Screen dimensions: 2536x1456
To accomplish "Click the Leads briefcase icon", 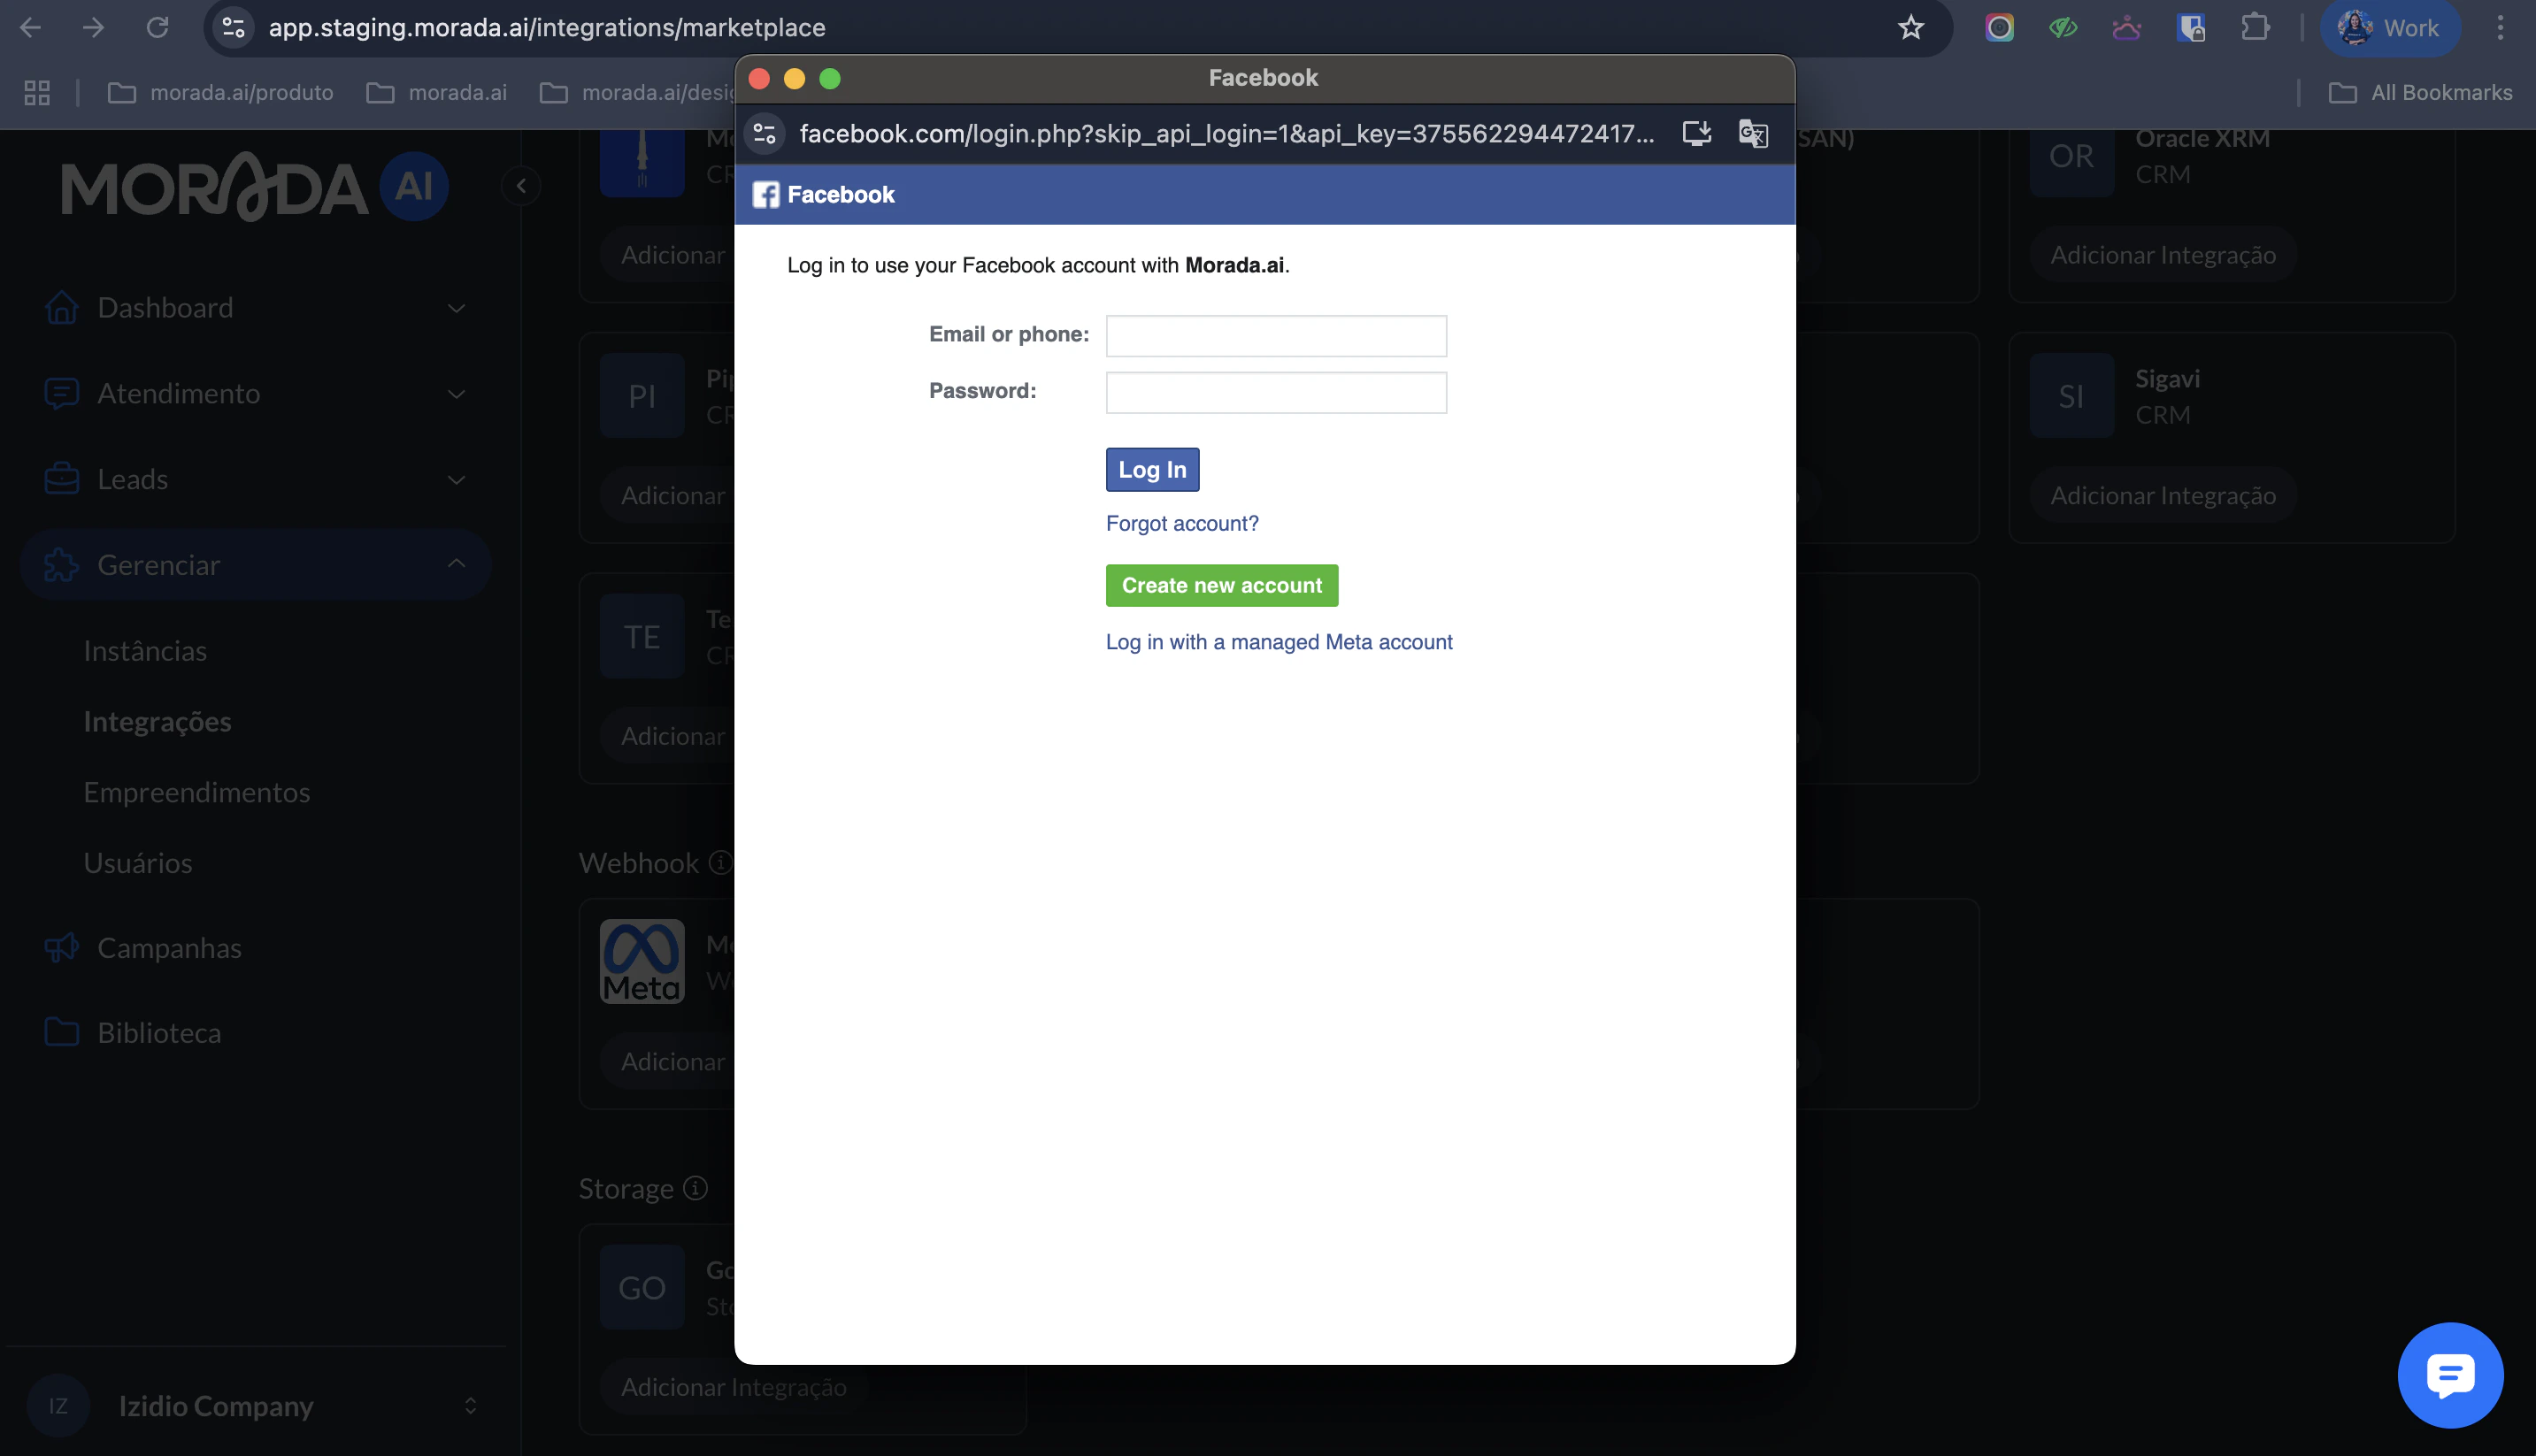I will [x=61, y=479].
